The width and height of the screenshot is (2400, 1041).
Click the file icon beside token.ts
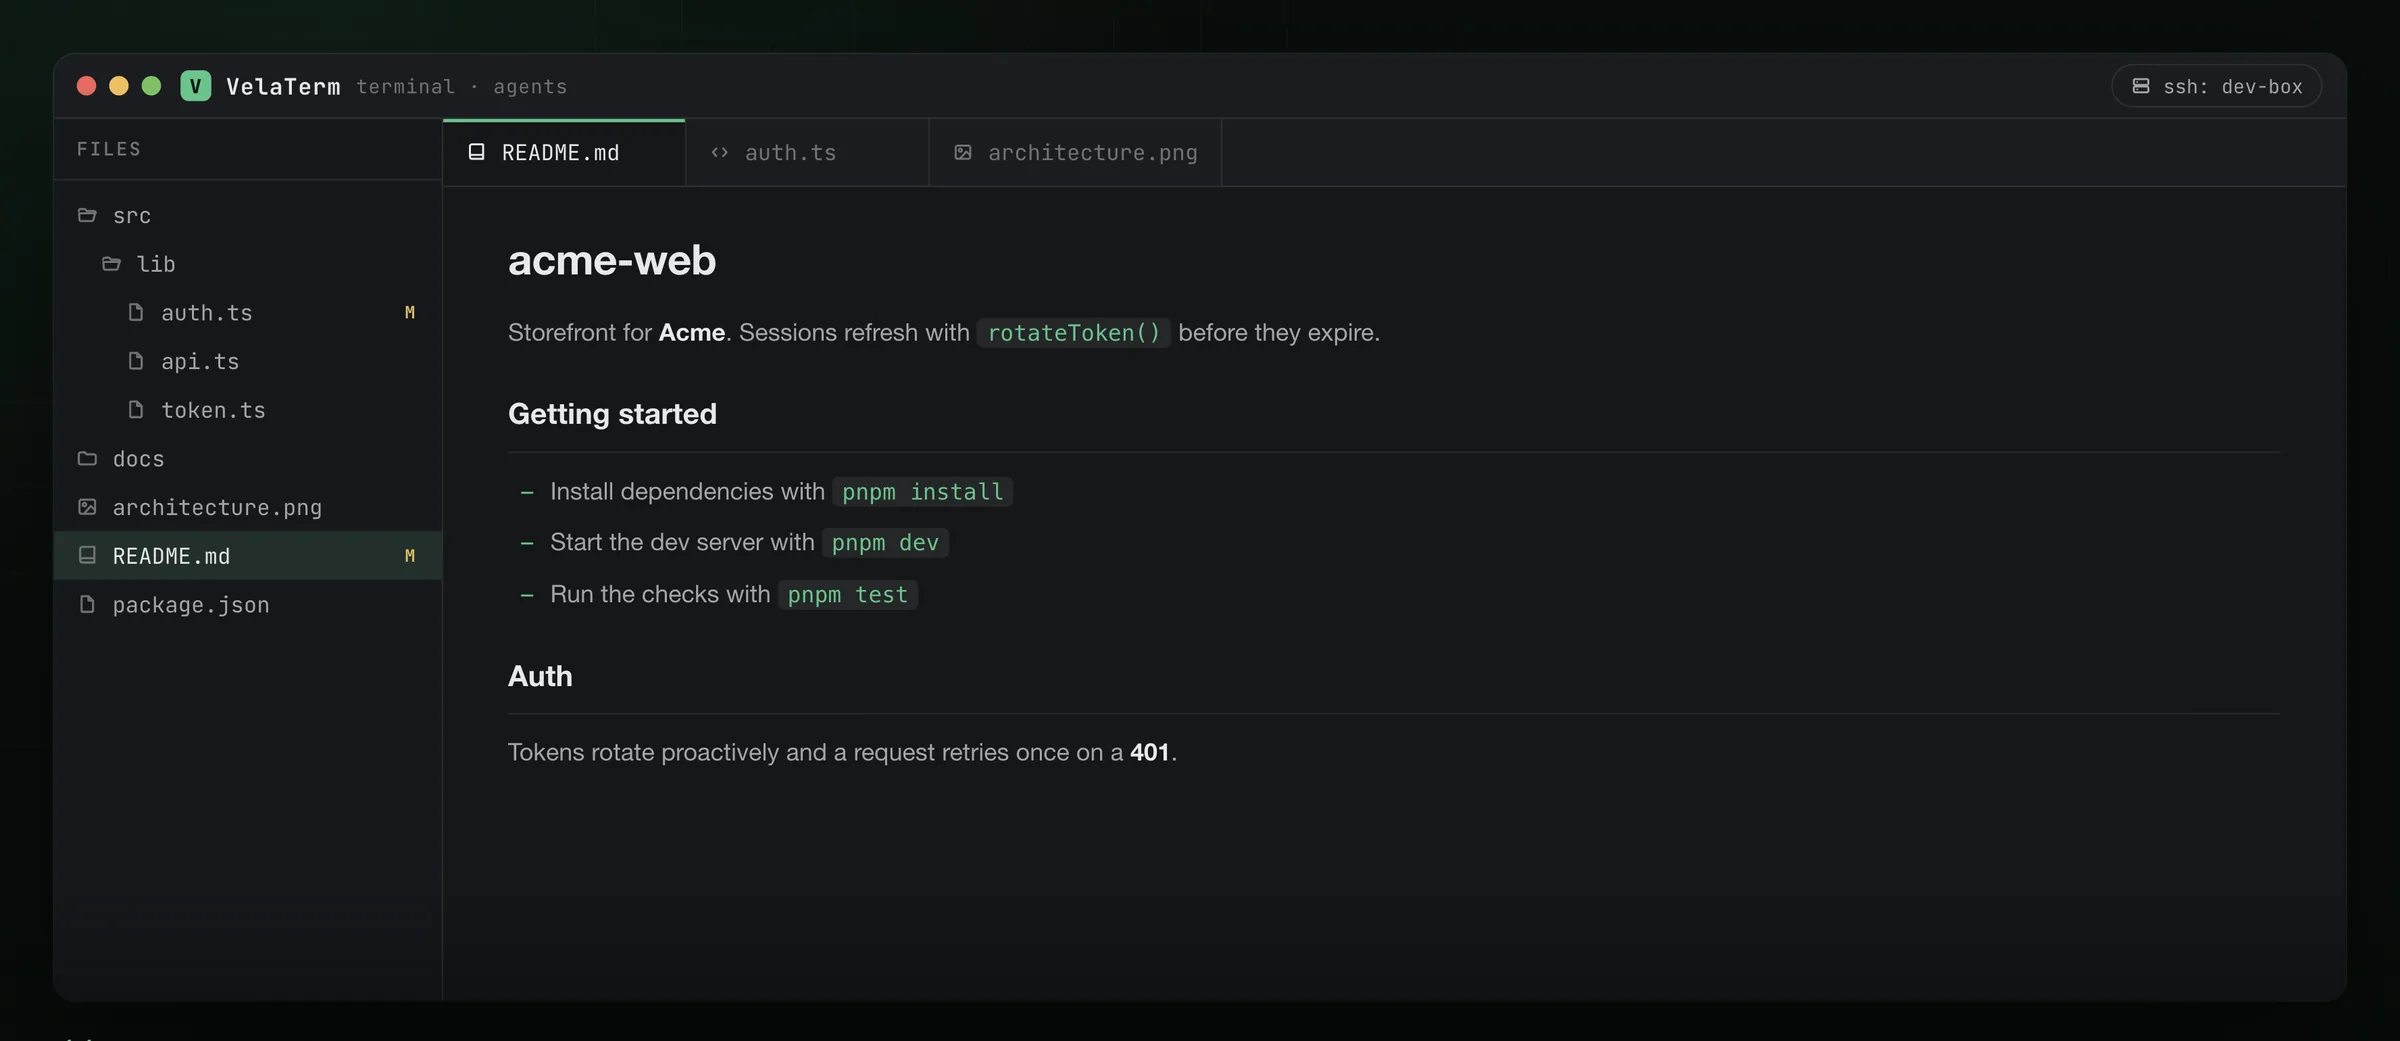pos(136,409)
